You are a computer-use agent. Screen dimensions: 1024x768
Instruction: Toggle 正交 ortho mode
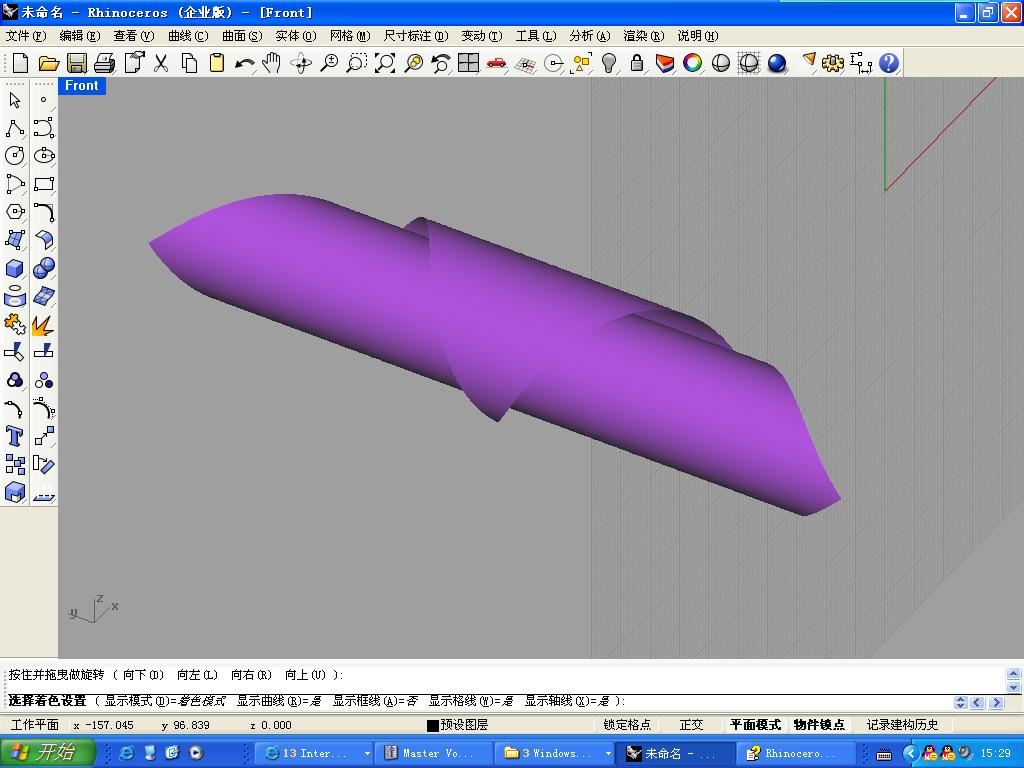point(692,725)
